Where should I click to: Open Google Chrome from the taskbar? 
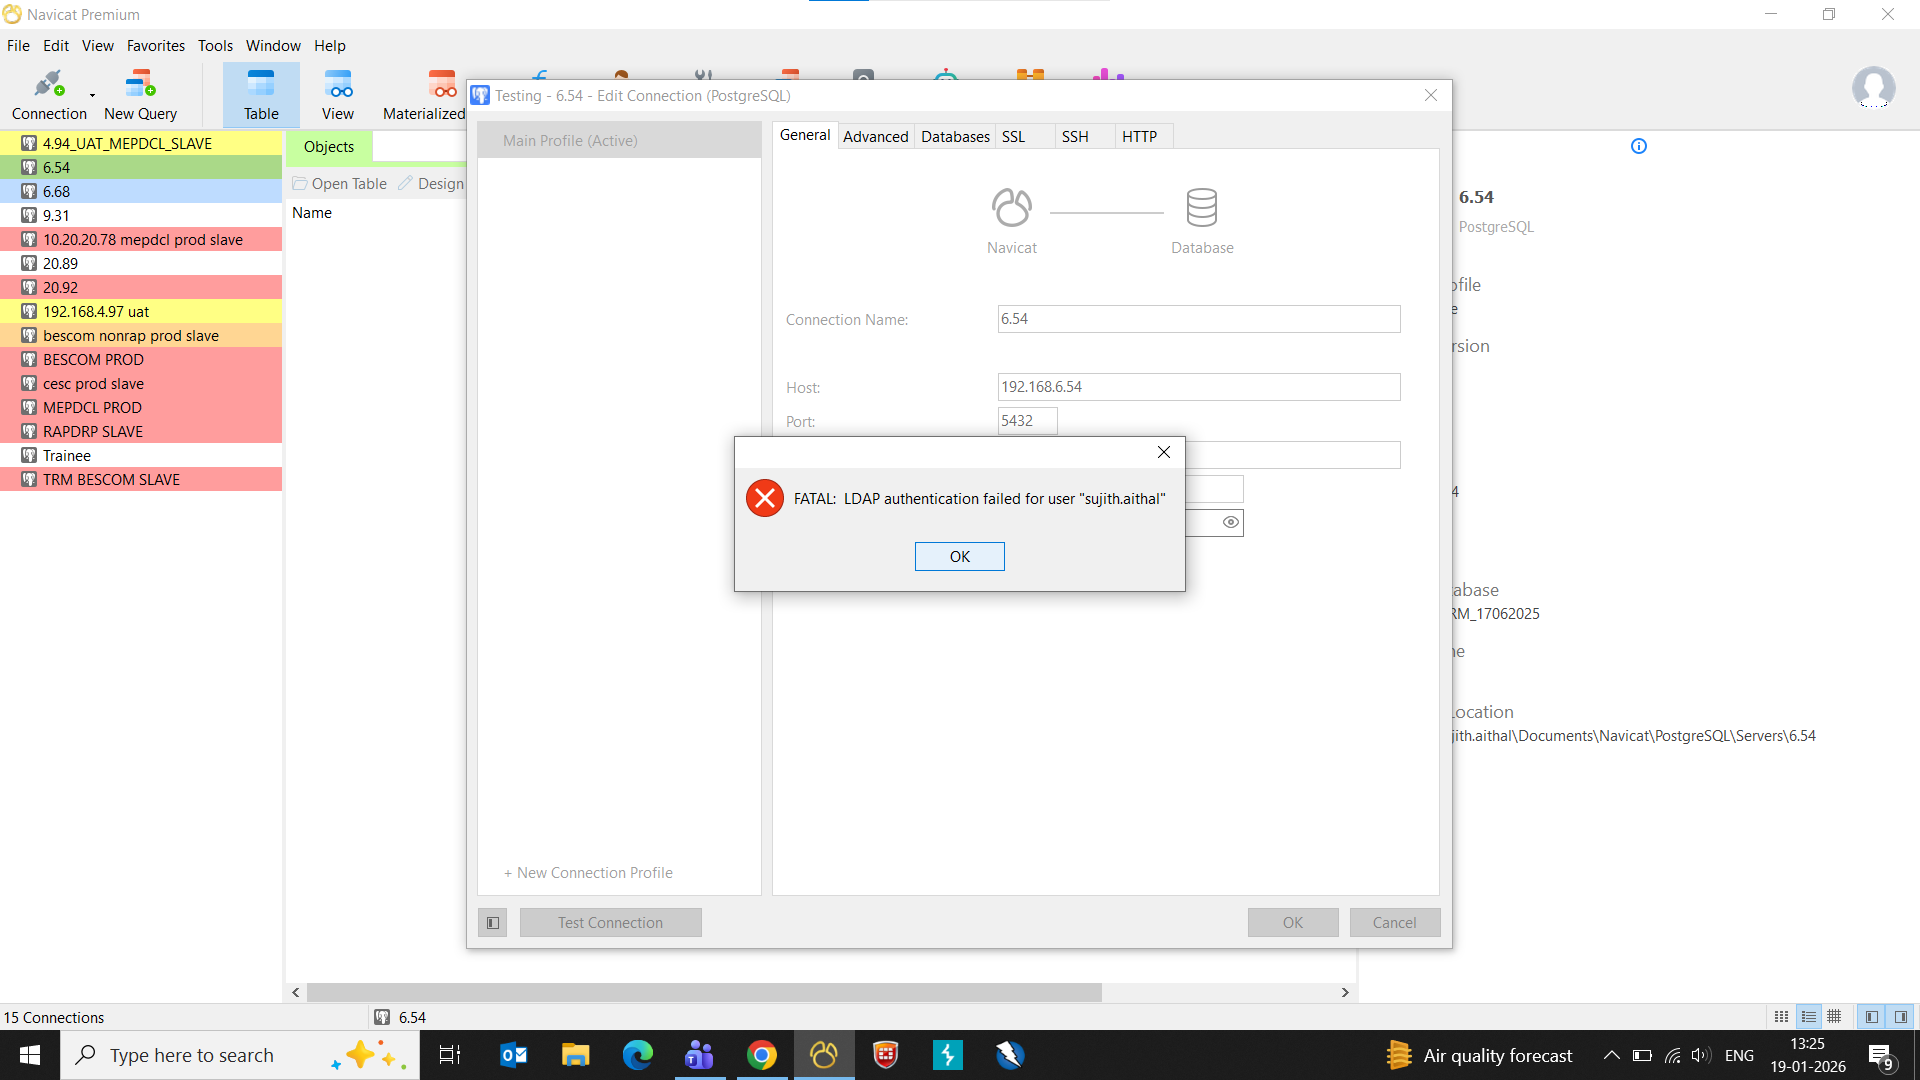(761, 1055)
